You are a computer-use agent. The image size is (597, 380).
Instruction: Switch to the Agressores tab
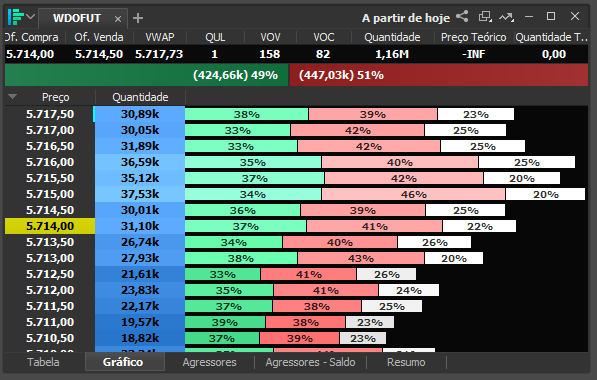coord(209,362)
